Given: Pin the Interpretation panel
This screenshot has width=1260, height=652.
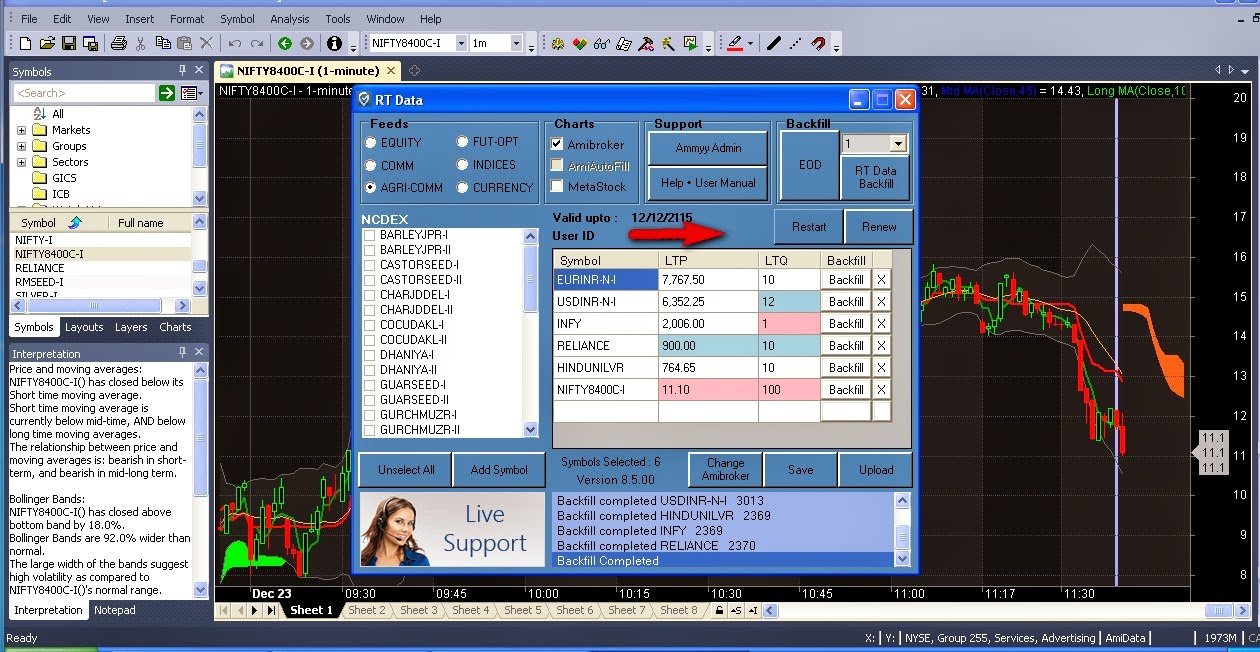Looking at the screenshot, I should pos(182,353).
